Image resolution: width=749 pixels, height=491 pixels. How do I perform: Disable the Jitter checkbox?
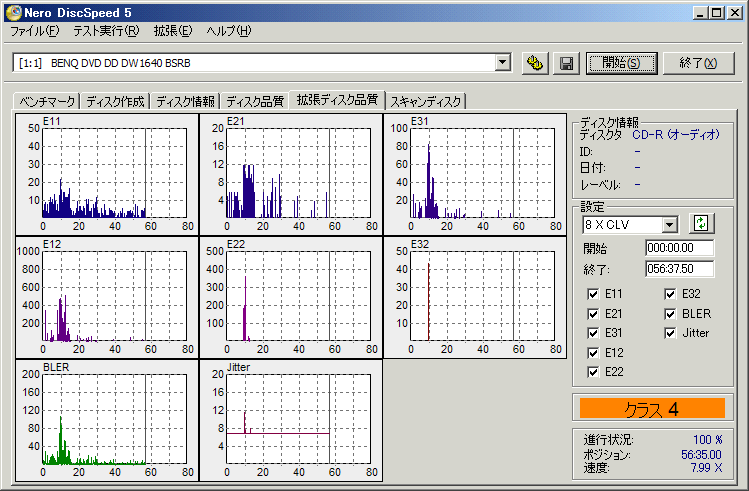[672, 333]
